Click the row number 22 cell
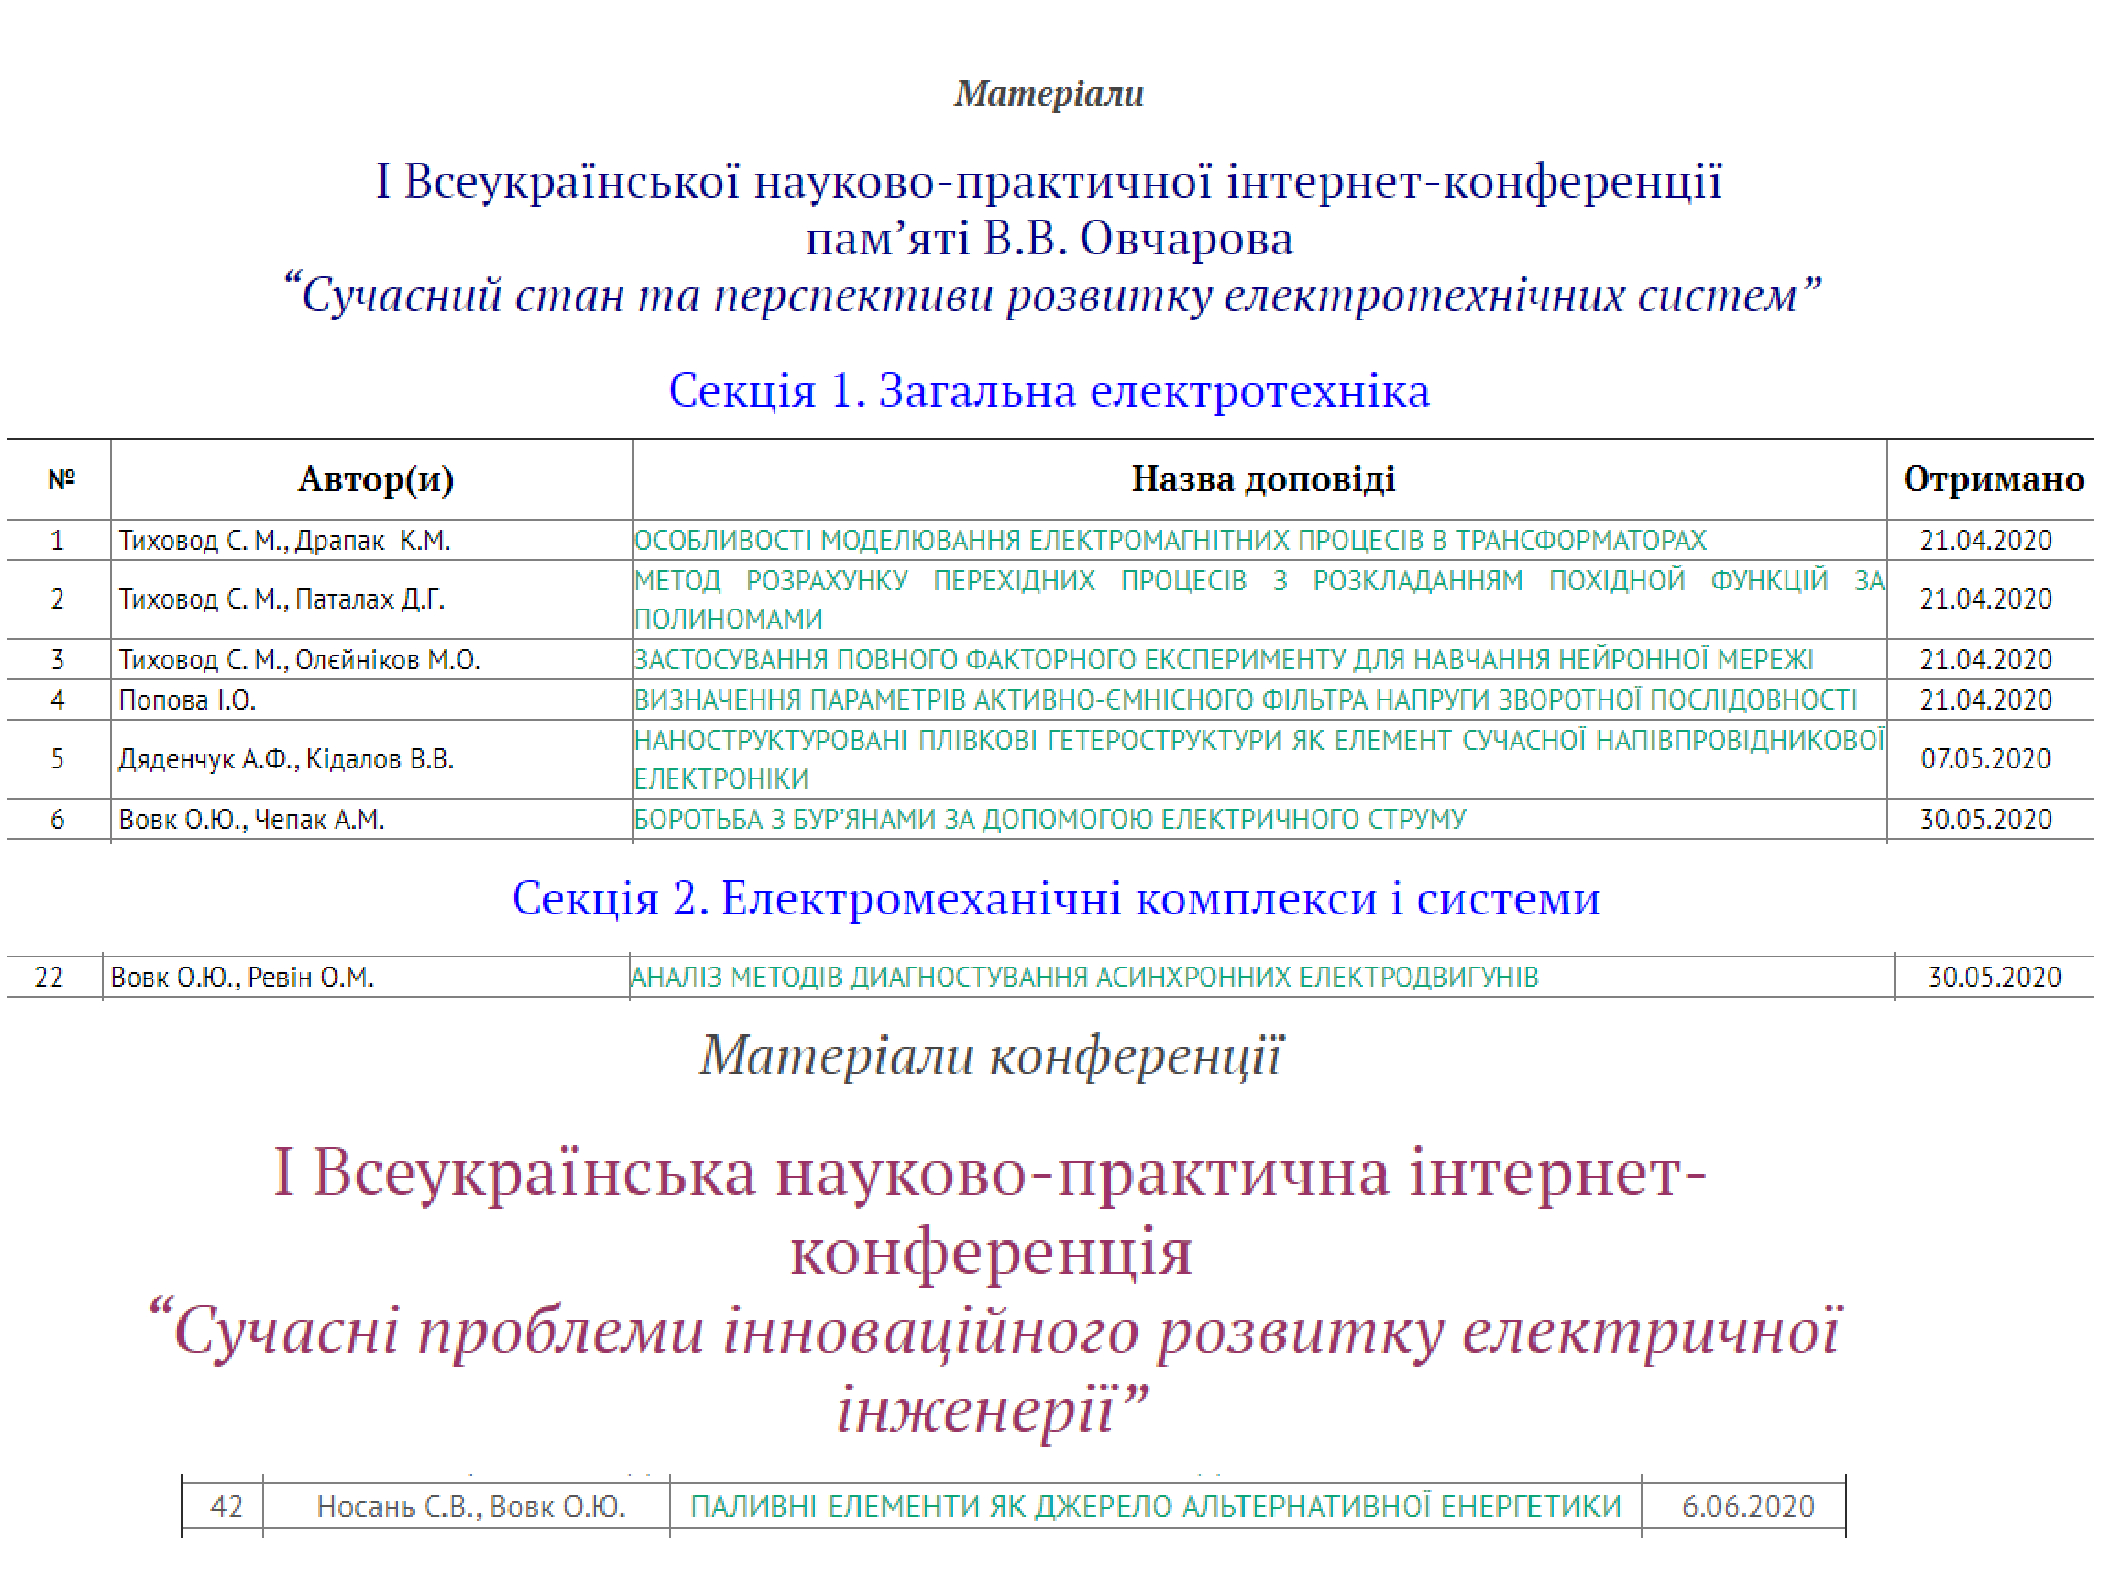The height and width of the screenshot is (1575, 2103). (x=49, y=977)
